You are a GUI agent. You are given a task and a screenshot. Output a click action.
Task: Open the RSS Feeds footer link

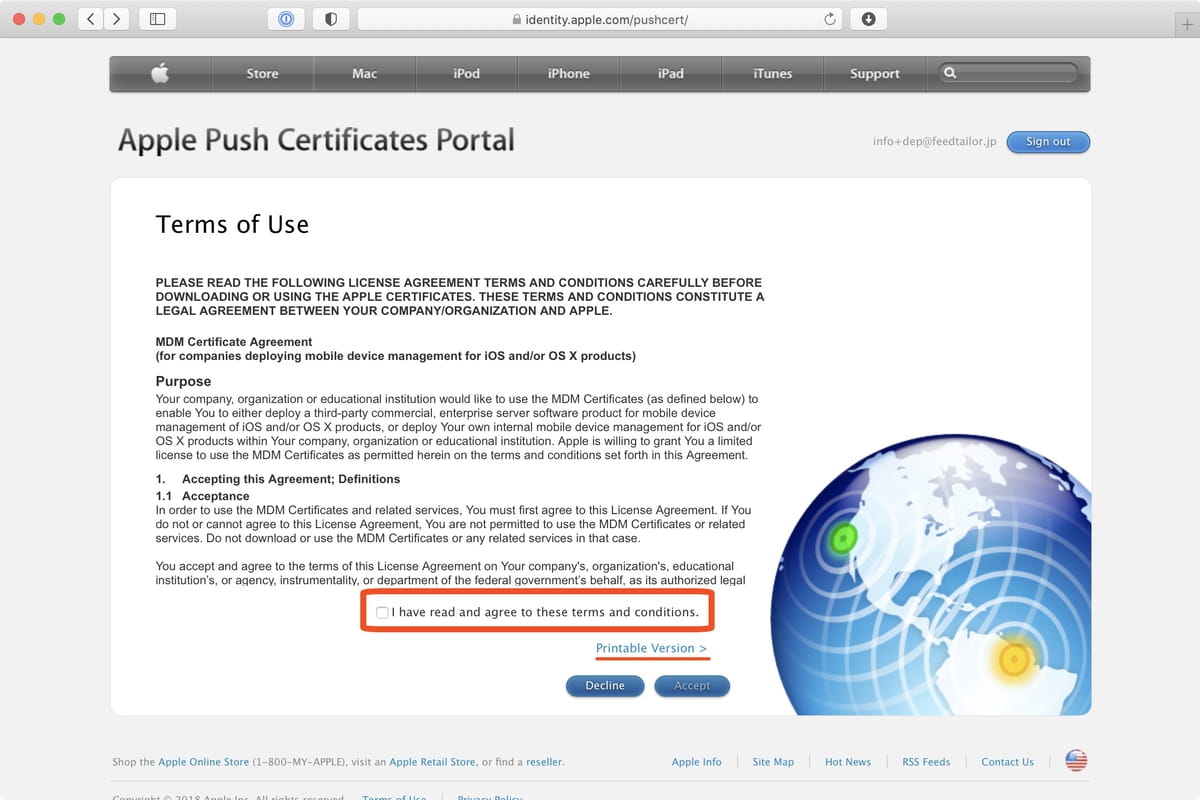[x=926, y=762]
